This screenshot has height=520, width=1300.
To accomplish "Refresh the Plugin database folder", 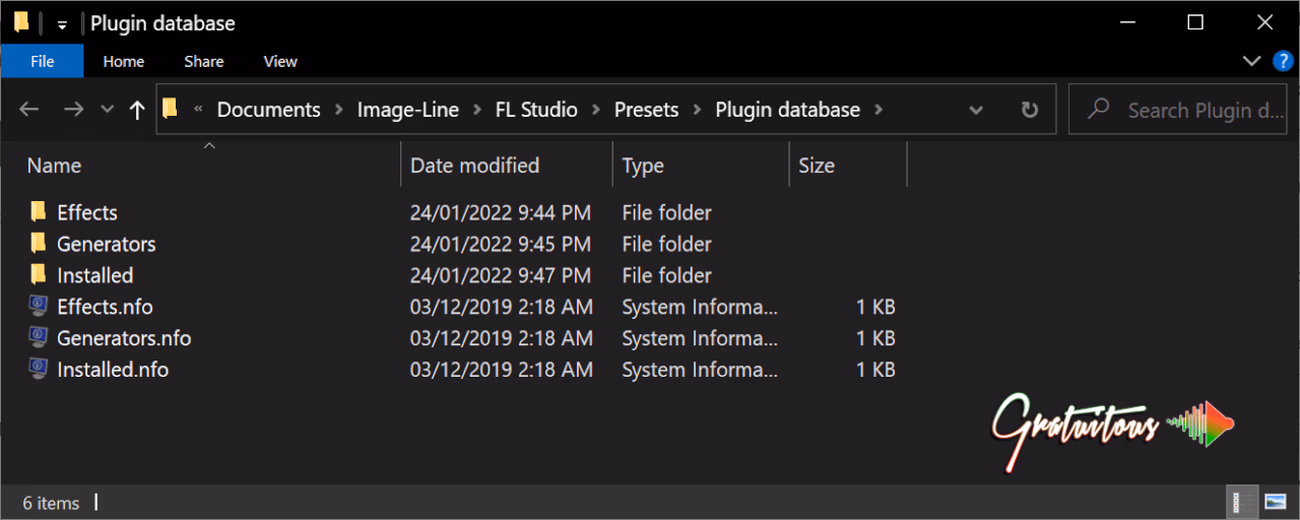I will point(1029,110).
